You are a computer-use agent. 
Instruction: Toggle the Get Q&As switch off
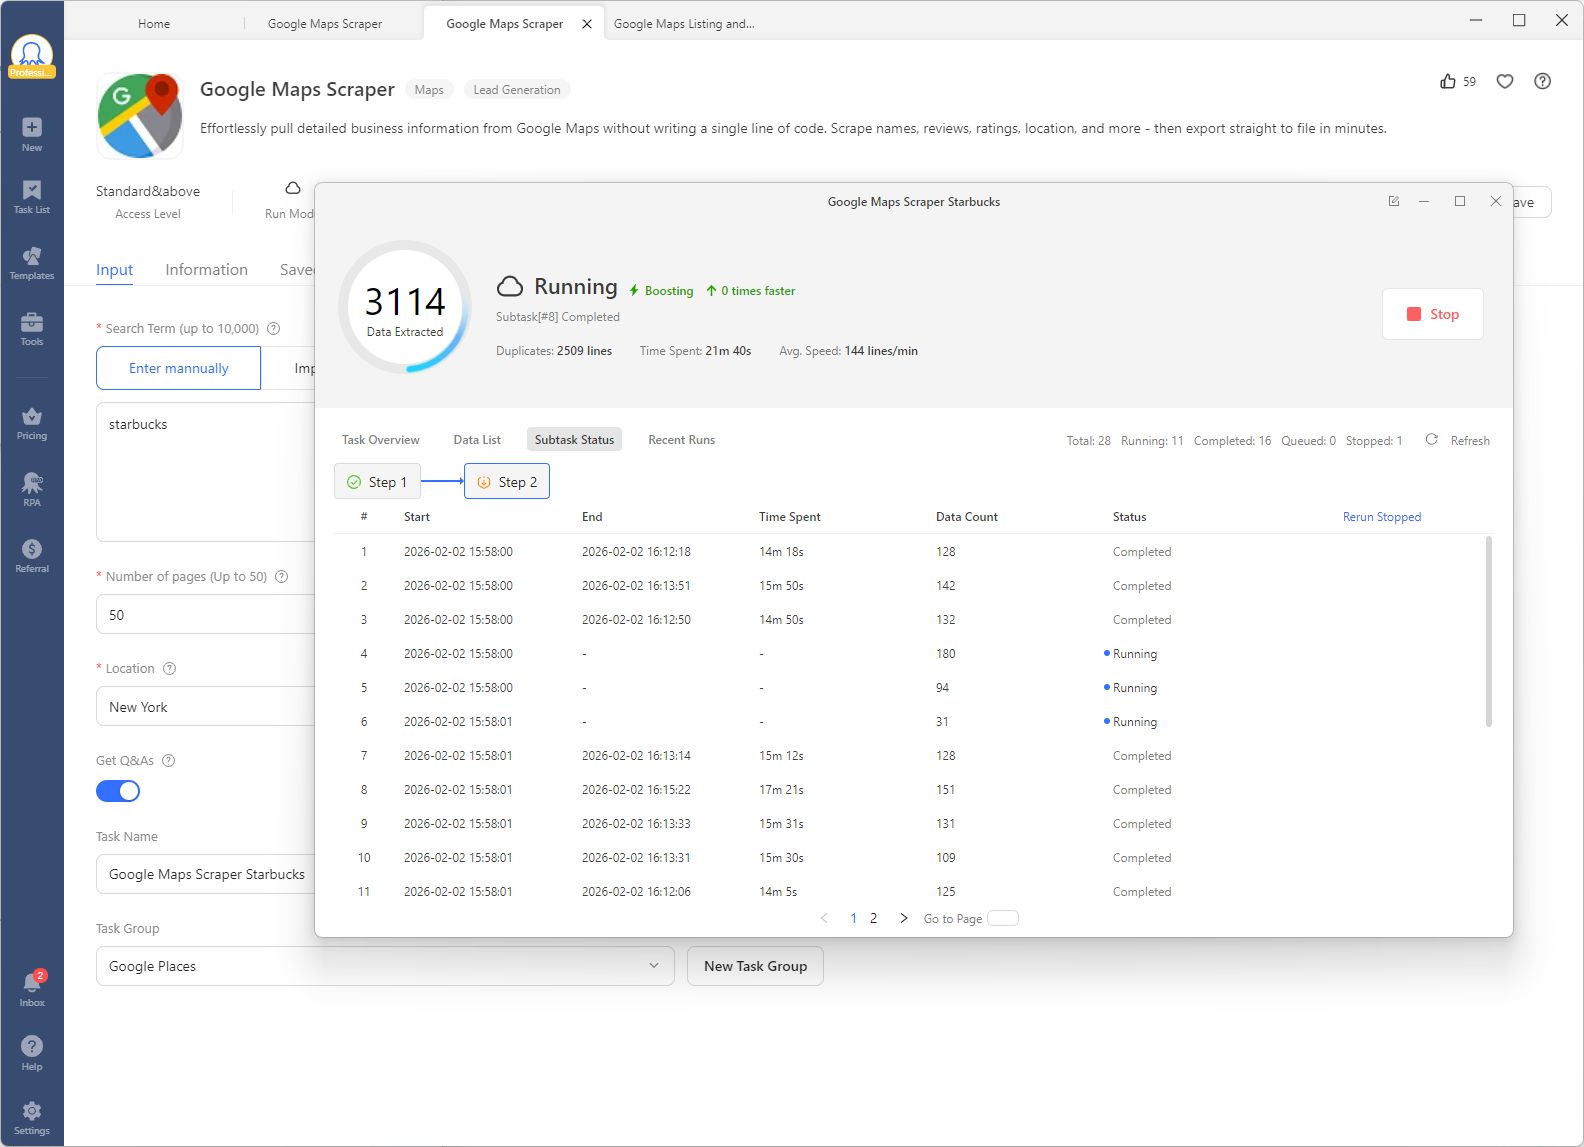[118, 791]
